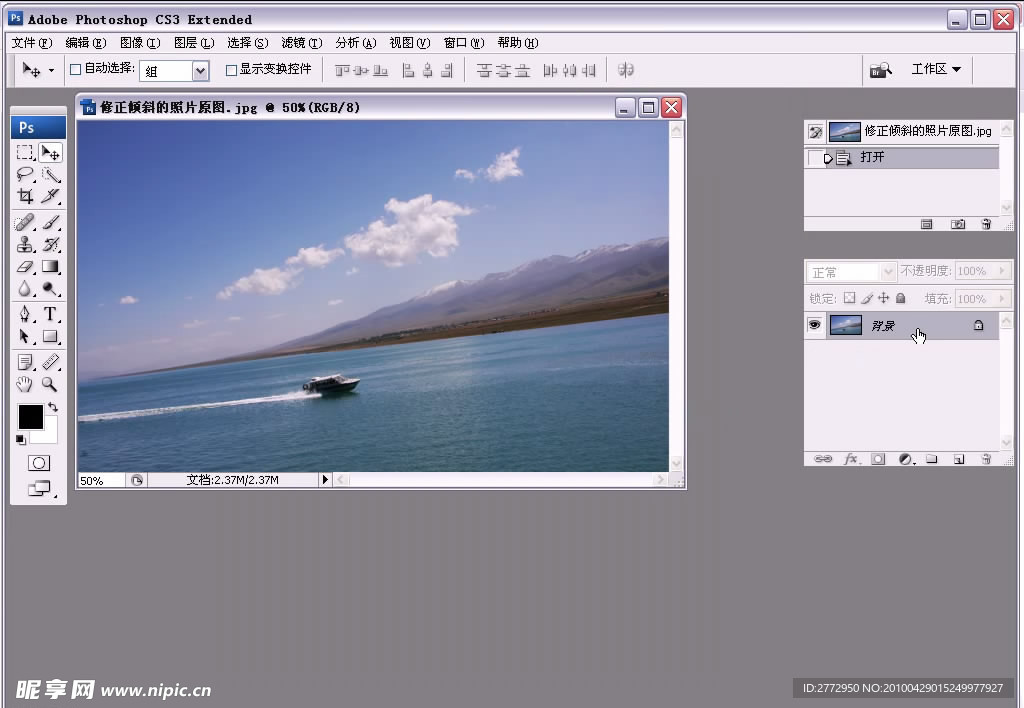Toggle history brush source for 打开 state
This screenshot has height=708, width=1024.
coord(815,157)
